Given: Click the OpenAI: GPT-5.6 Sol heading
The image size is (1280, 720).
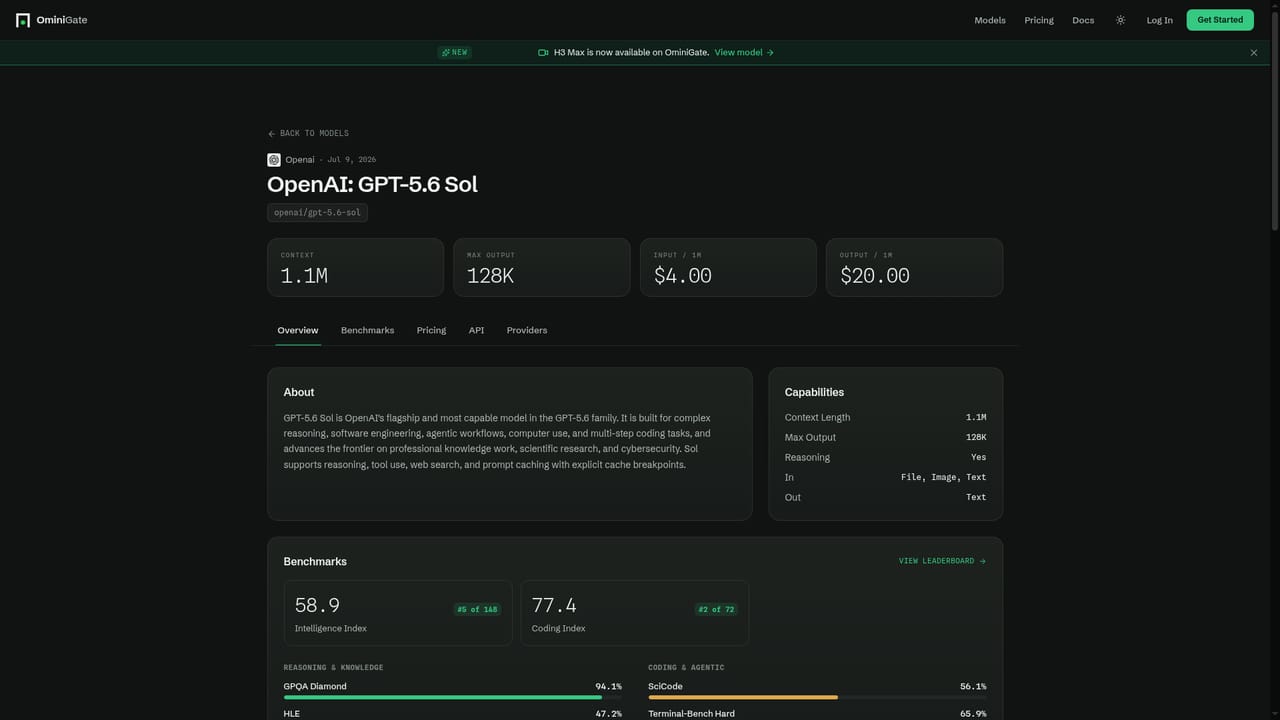Looking at the screenshot, I should pyautogui.click(x=372, y=184).
